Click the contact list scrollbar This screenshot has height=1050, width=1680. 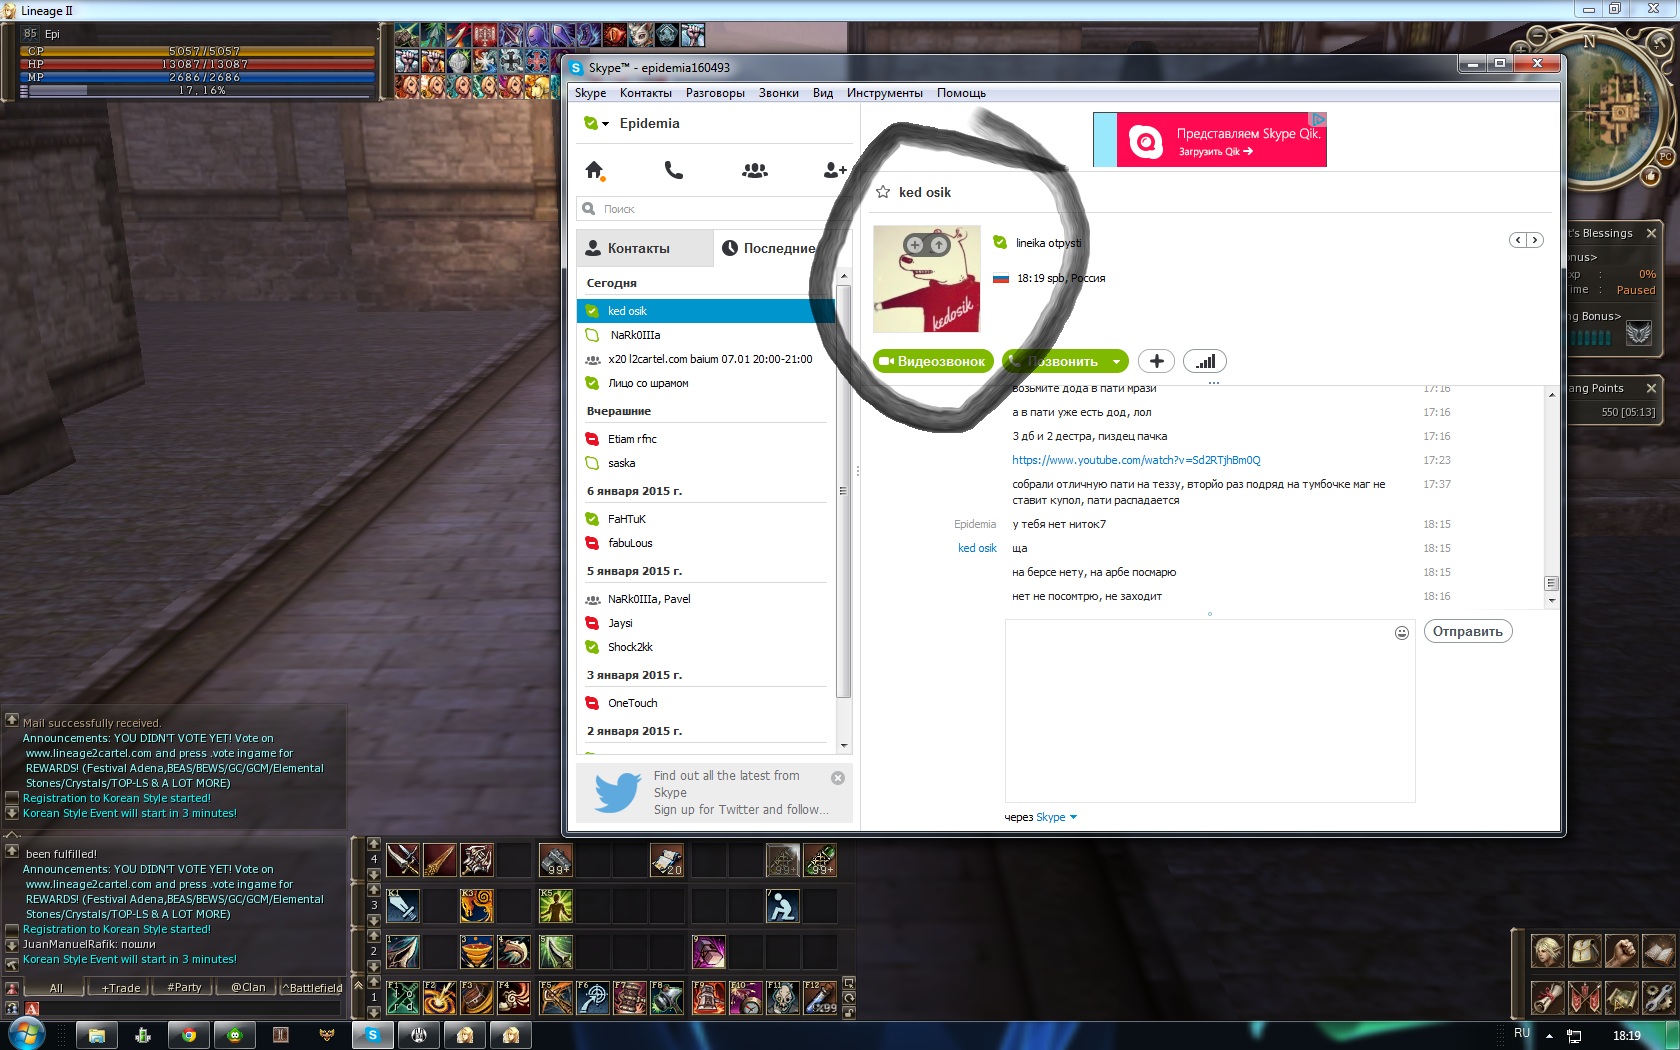[844, 490]
